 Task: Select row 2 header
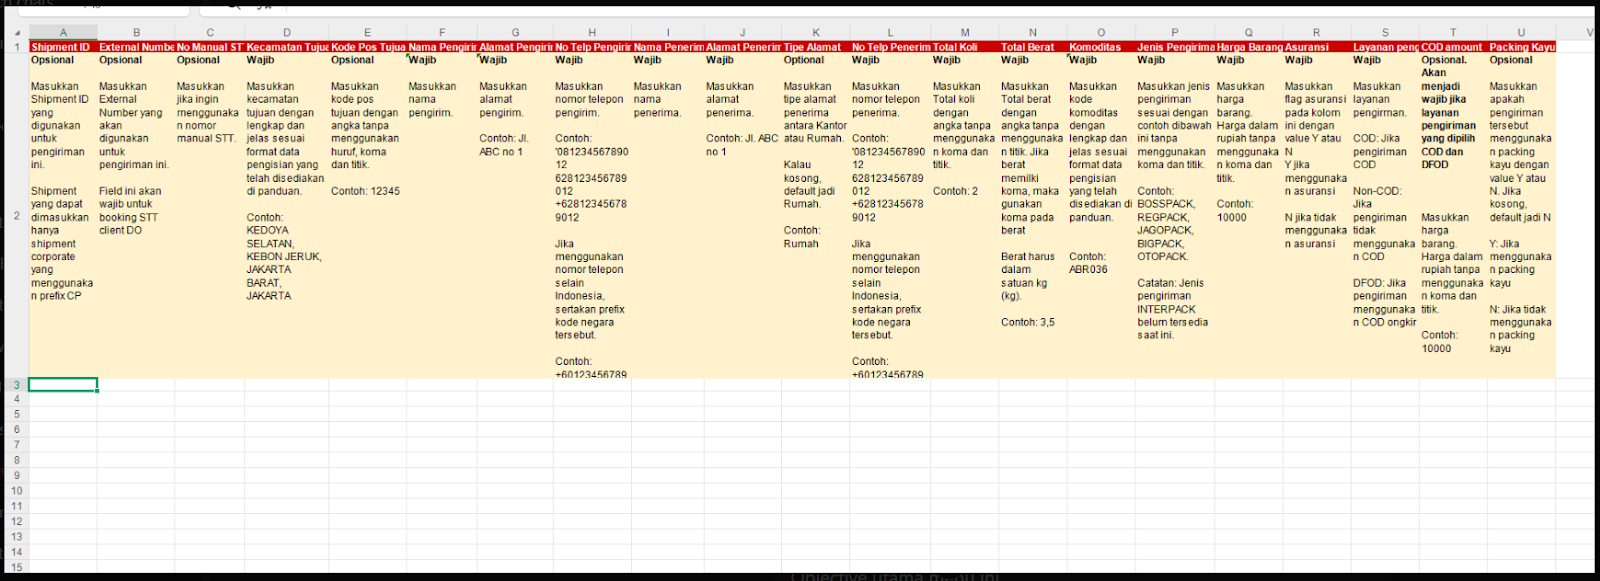pyautogui.click(x=16, y=215)
